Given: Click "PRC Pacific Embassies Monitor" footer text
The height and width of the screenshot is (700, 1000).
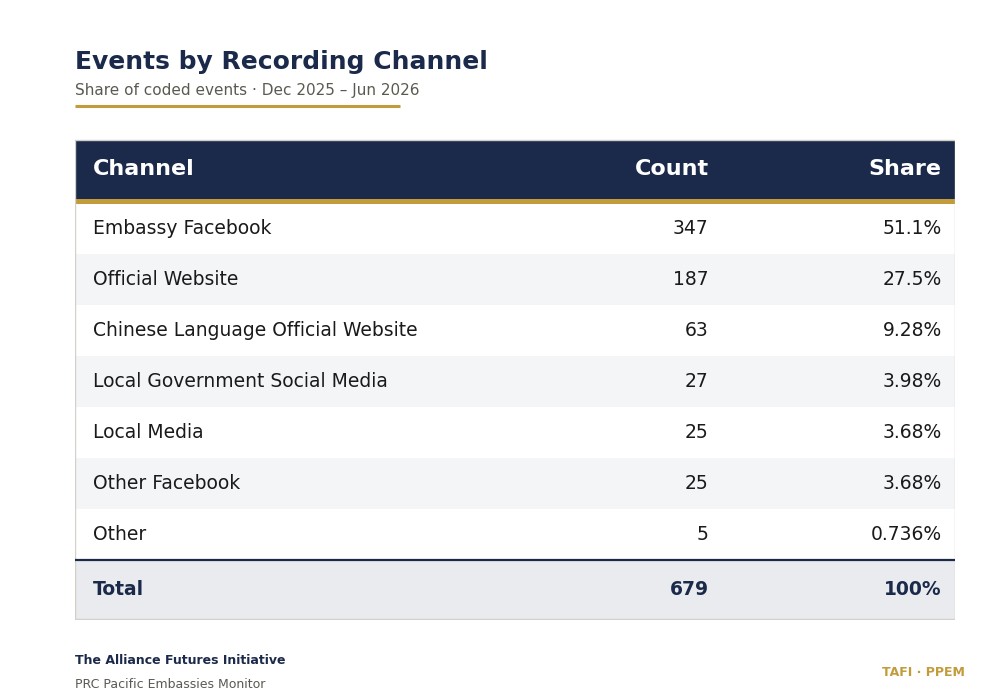Looking at the screenshot, I should [170, 684].
